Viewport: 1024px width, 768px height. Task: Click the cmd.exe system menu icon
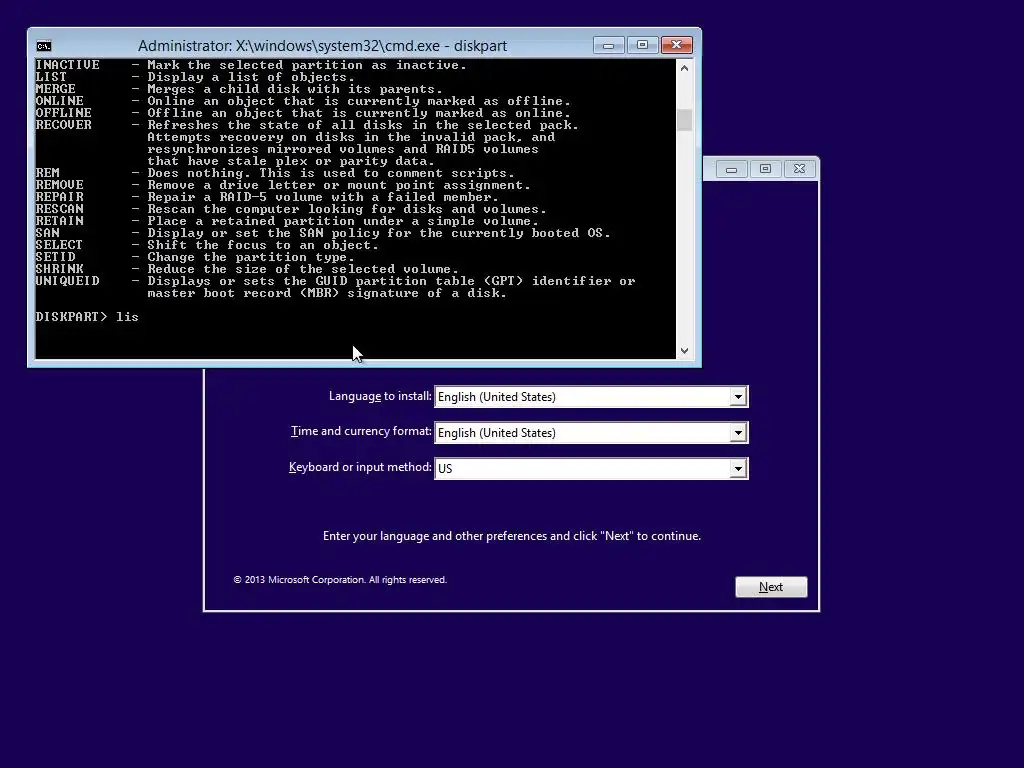click(x=44, y=46)
